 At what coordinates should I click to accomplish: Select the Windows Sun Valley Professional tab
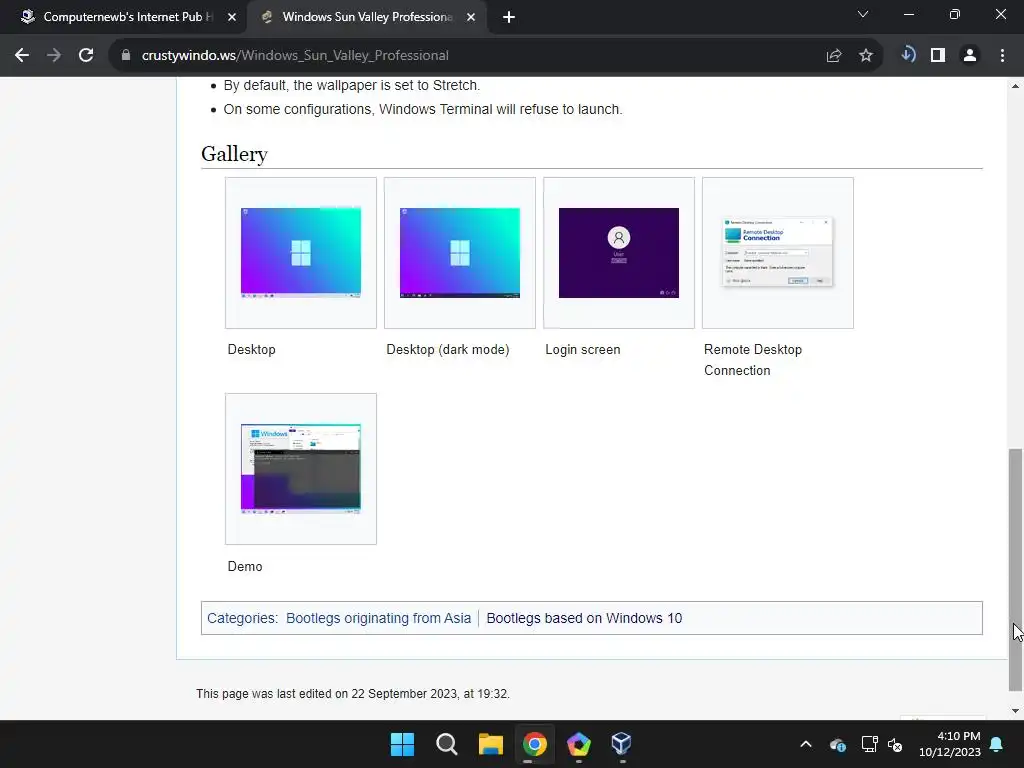click(366, 17)
